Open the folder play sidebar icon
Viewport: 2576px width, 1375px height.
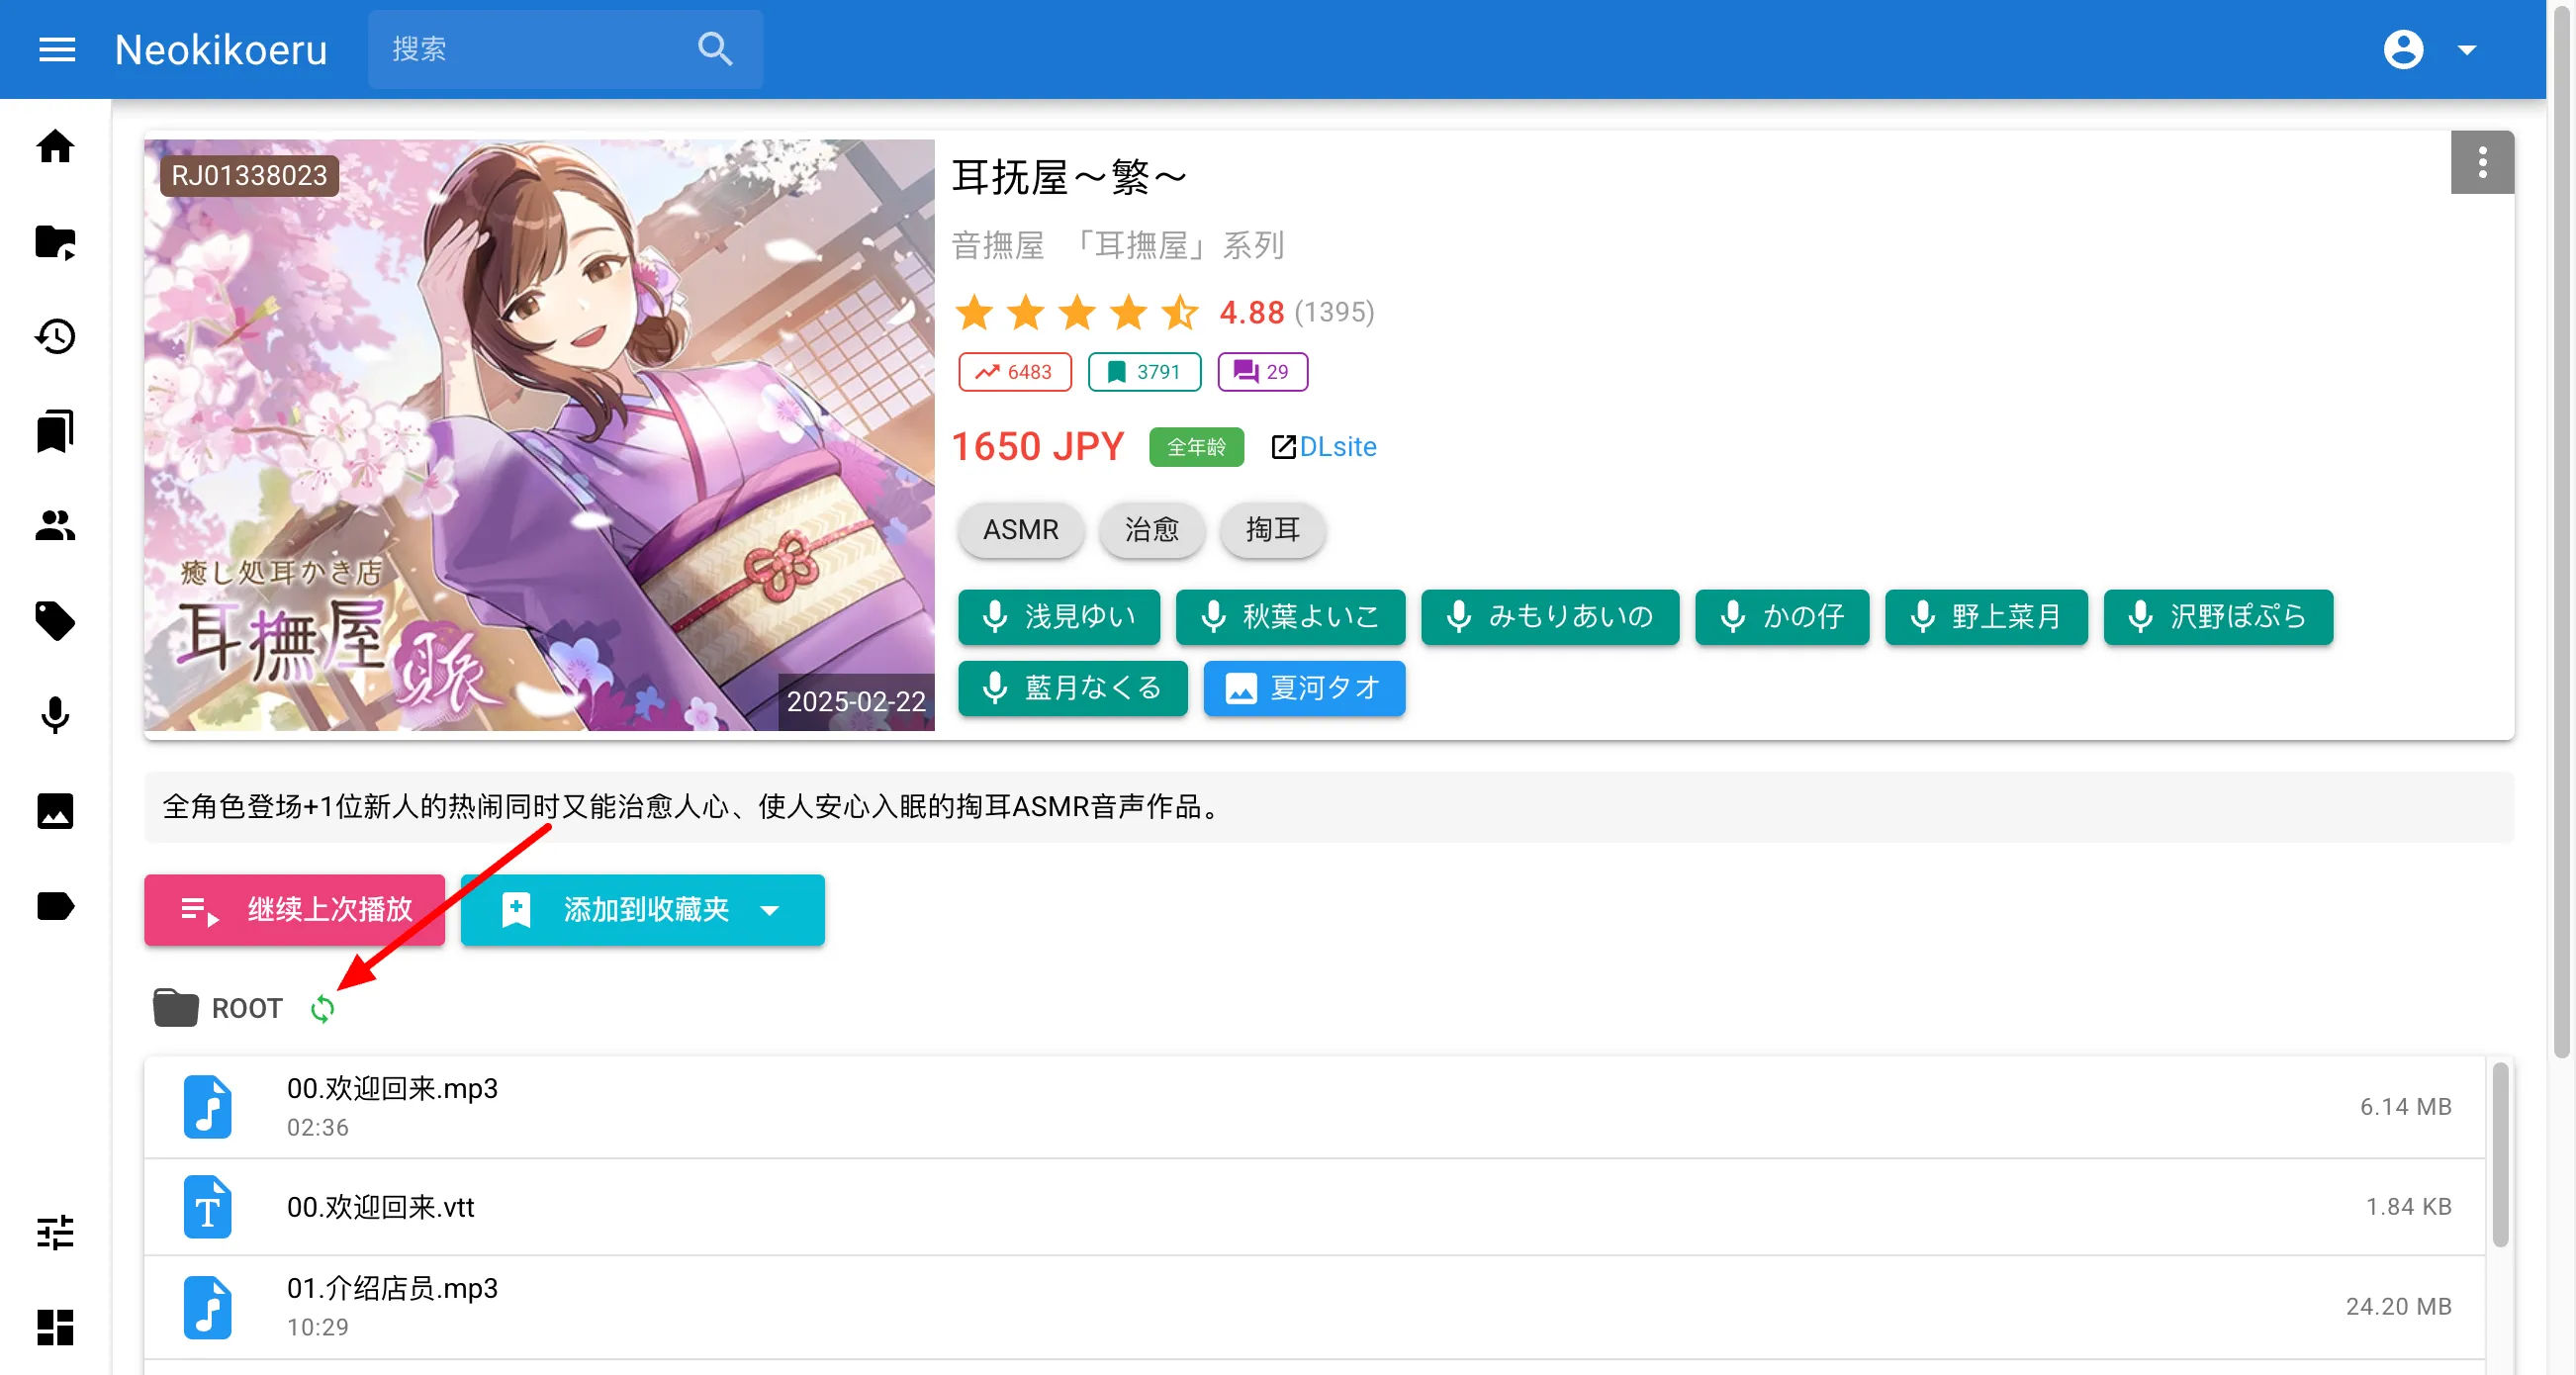pyautogui.click(x=55, y=242)
